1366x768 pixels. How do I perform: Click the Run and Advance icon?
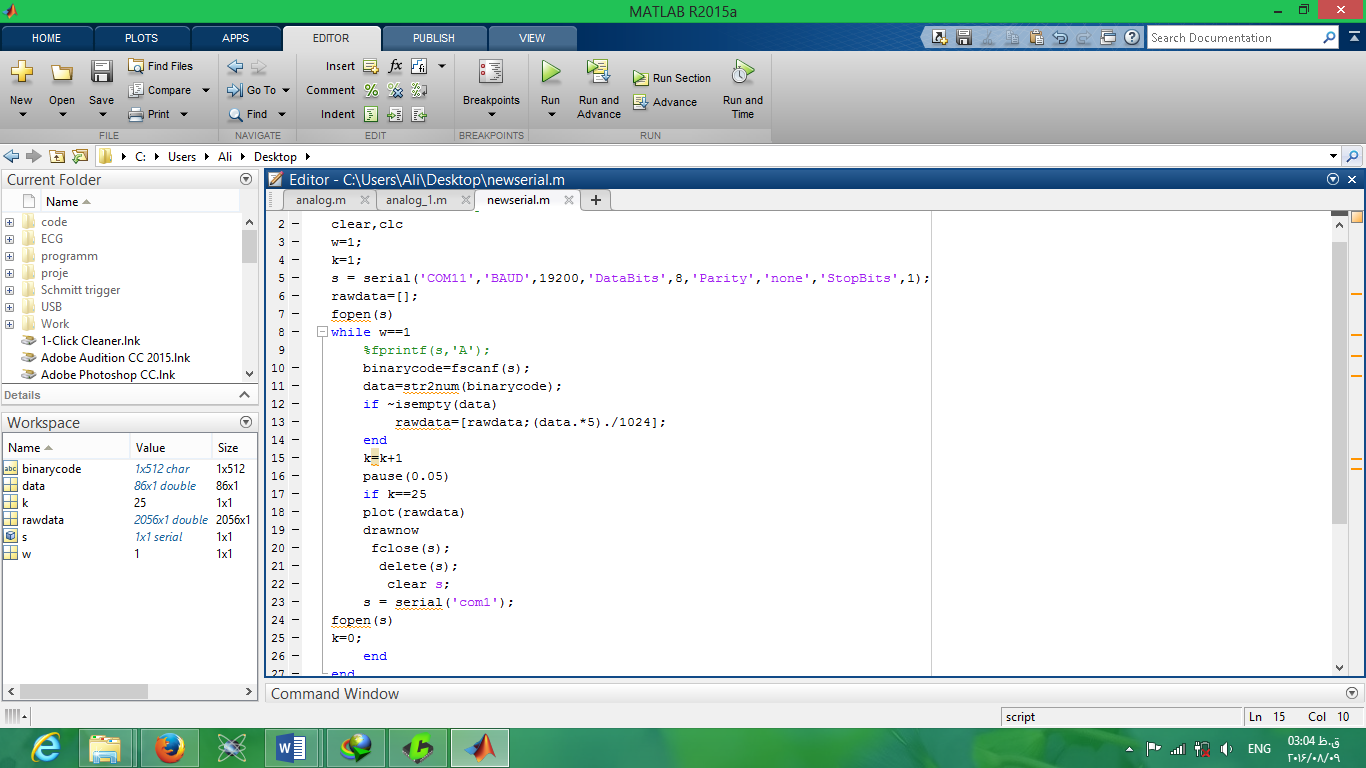[x=598, y=73]
